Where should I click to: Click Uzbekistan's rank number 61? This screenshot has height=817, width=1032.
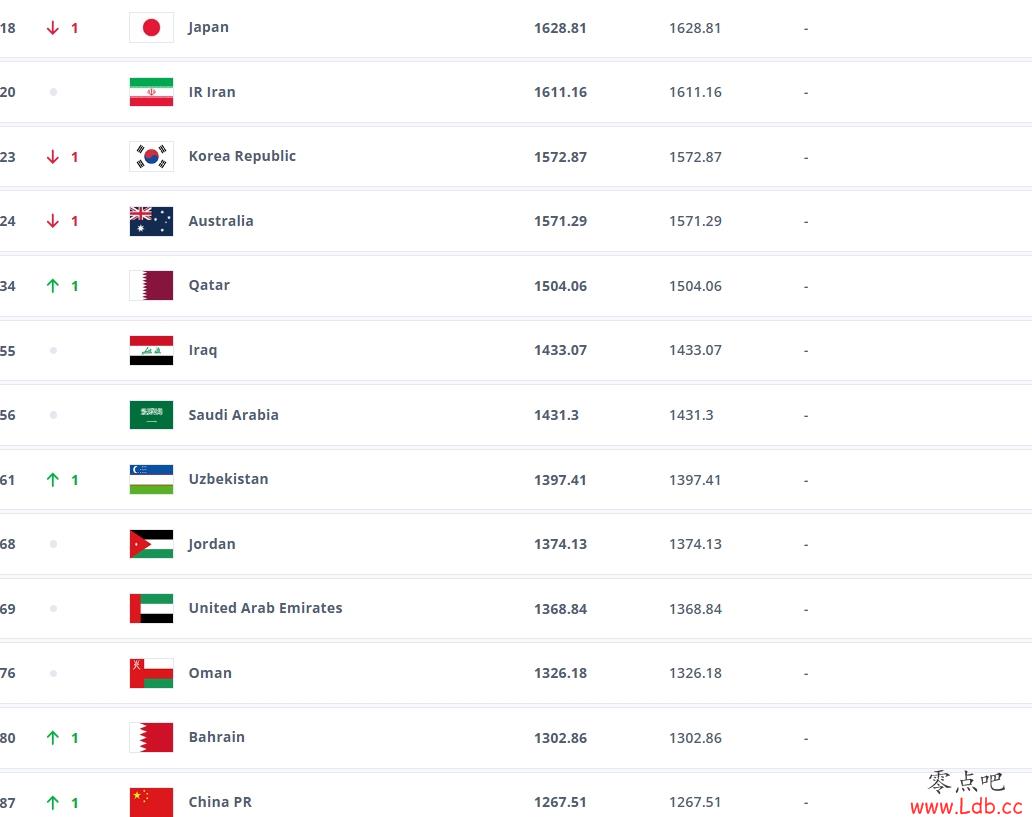(7, 480)
